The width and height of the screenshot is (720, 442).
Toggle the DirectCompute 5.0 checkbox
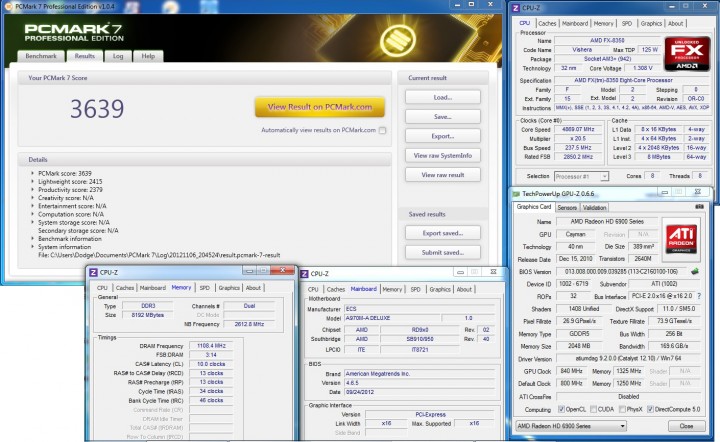pyautogui.click(x=650, y=409)
